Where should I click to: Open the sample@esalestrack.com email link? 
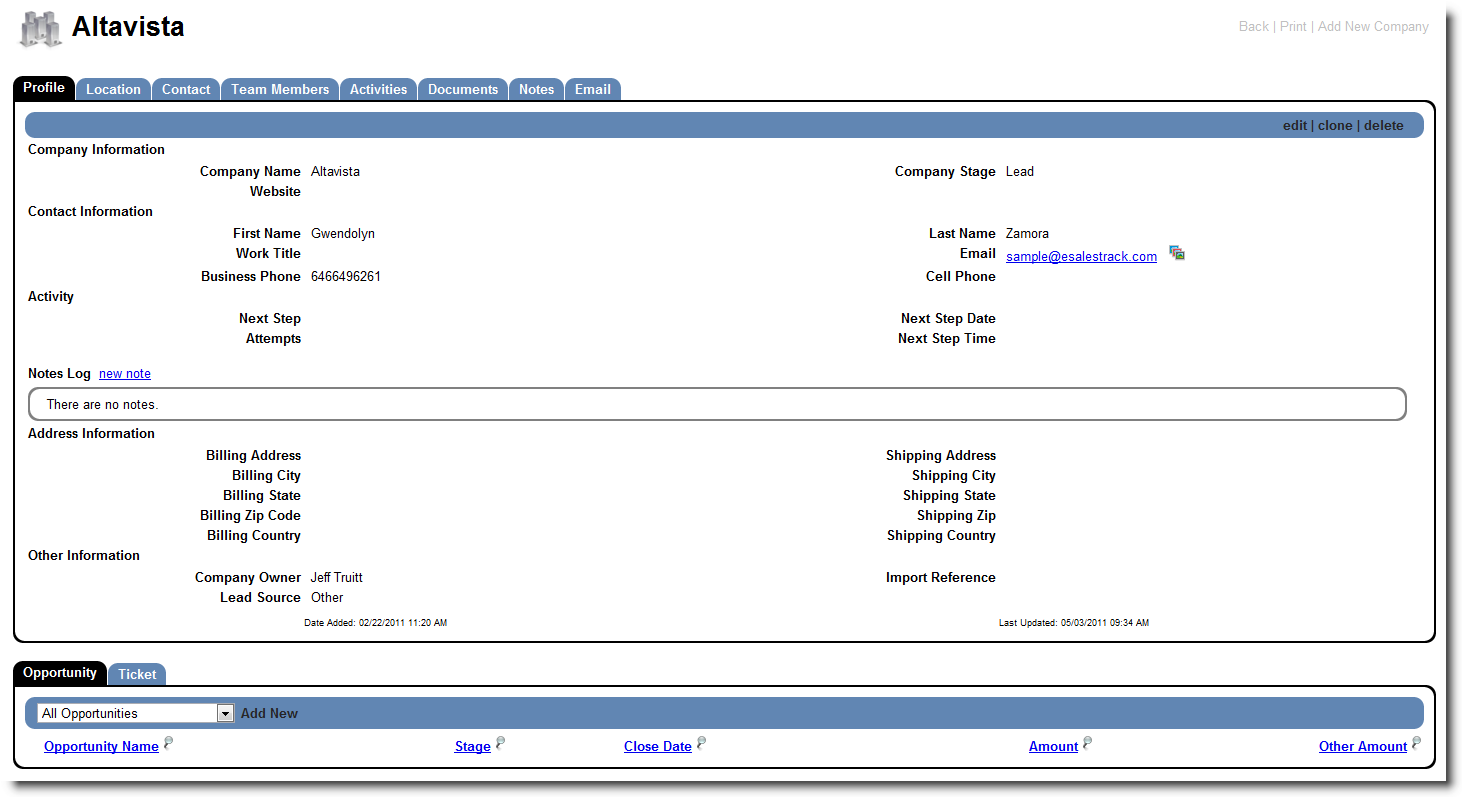click(x=1081, y=256)
